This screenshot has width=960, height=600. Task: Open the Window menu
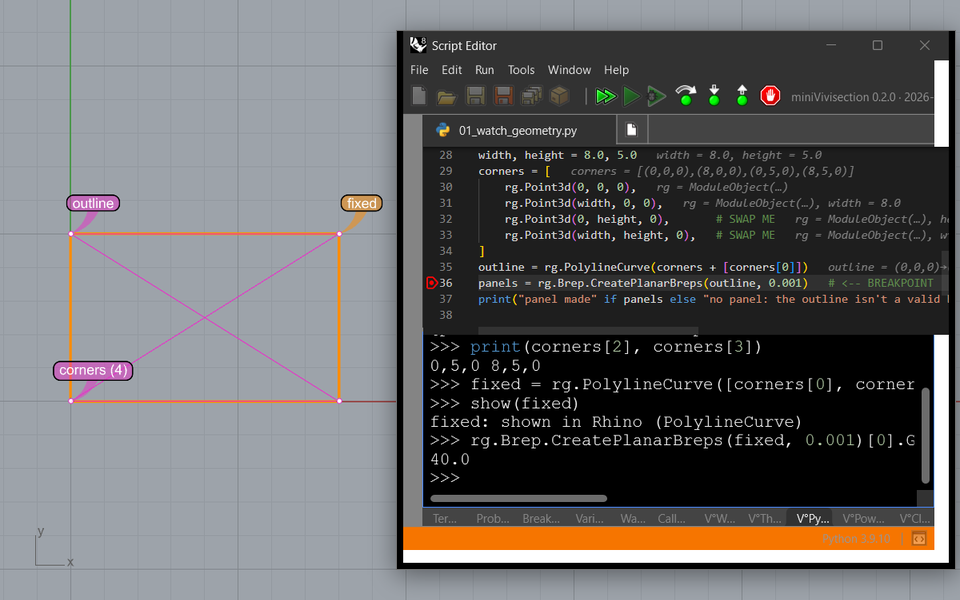[569, 70]
